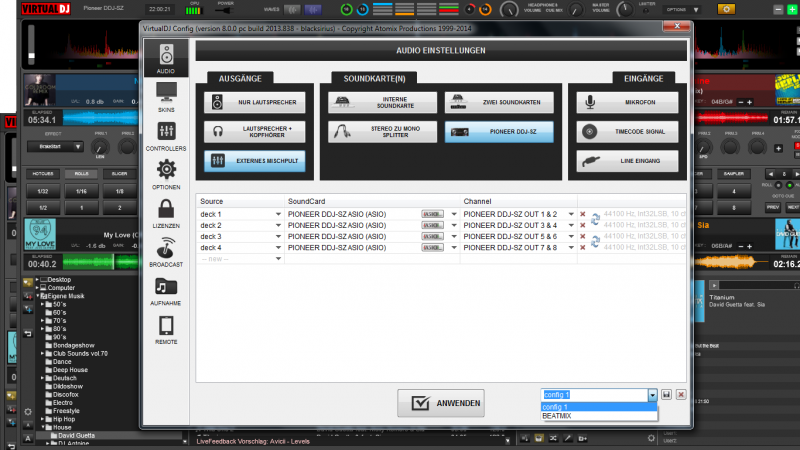
Task: Click the config name input field
Action: click(x=594, y=395)
